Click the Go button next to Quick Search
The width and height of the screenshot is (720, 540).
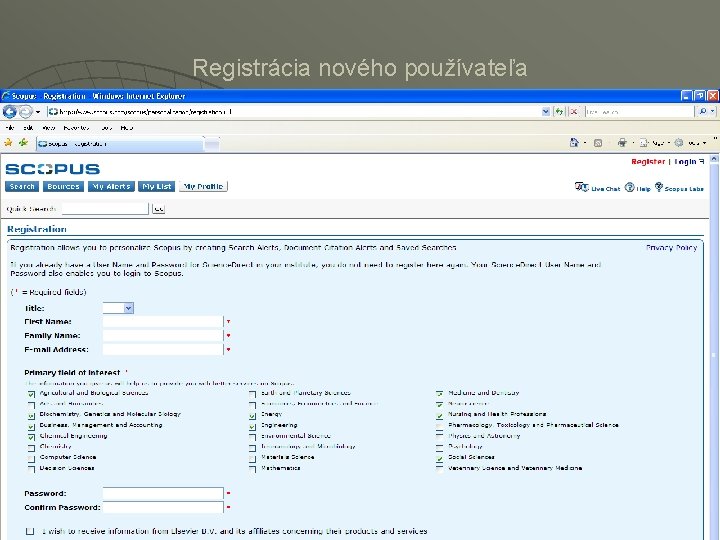[158, 209]
